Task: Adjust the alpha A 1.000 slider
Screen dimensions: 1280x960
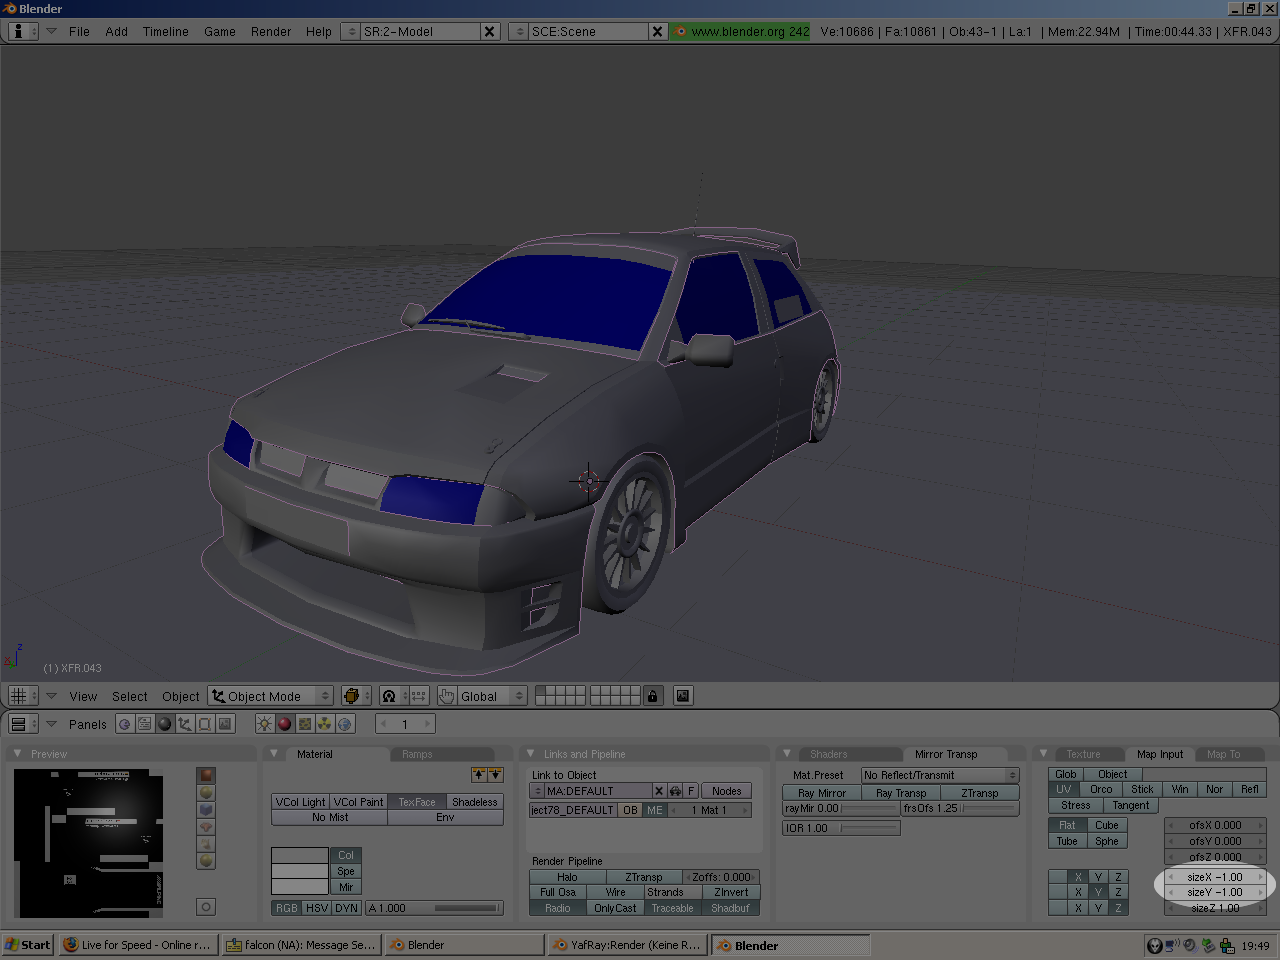Action: click(x=434, y=908)
